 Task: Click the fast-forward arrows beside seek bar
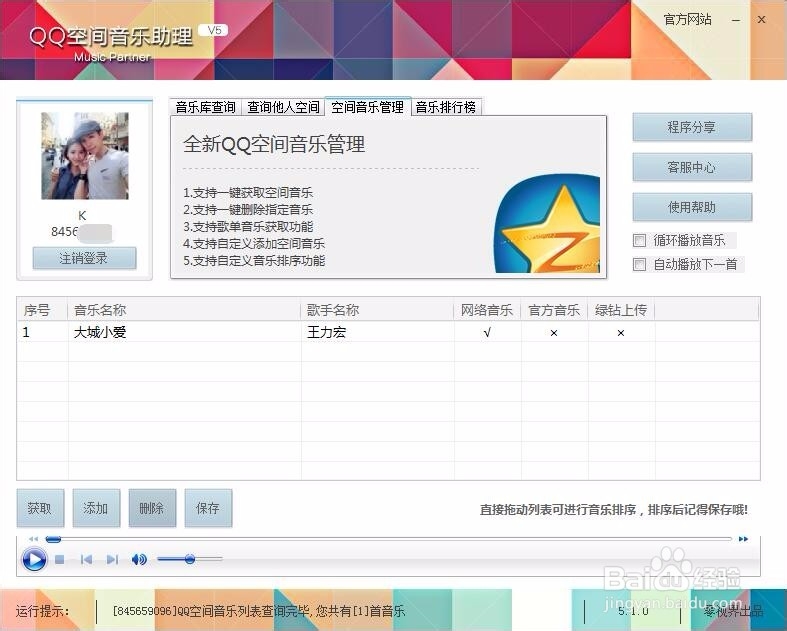pos(743,539)
